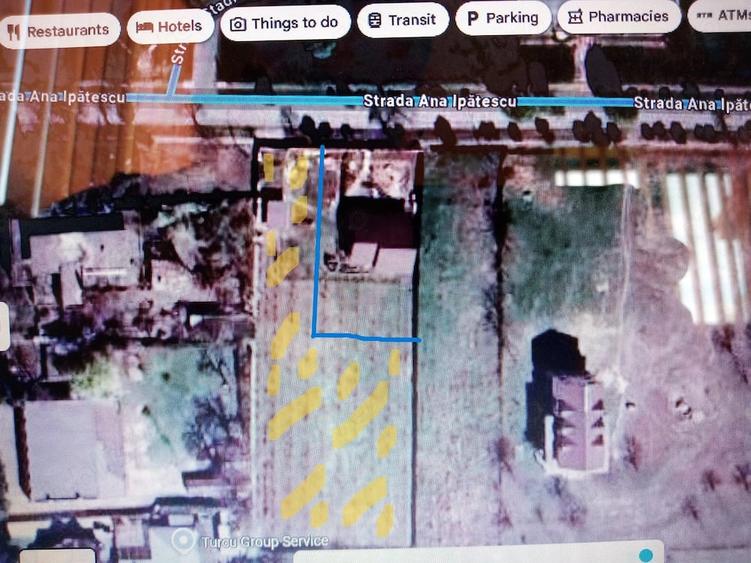Click Turcu Group Service map pin icon
The height and width of the screenshot is (563, 751).
[x=183, y=540]
